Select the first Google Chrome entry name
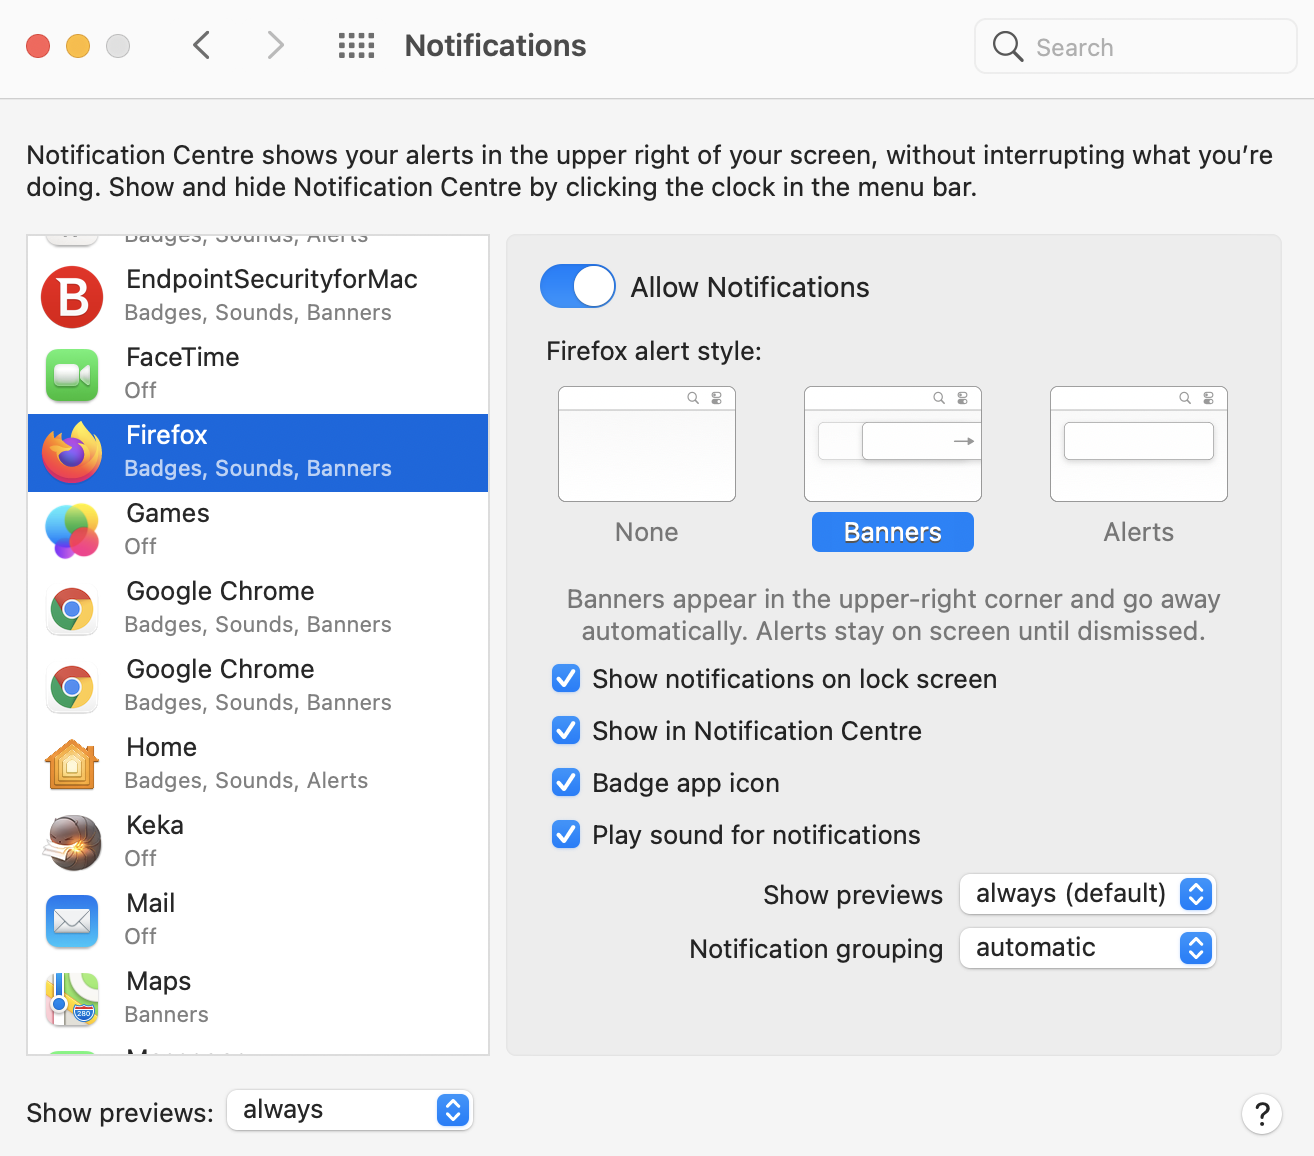 click(220, 591)
